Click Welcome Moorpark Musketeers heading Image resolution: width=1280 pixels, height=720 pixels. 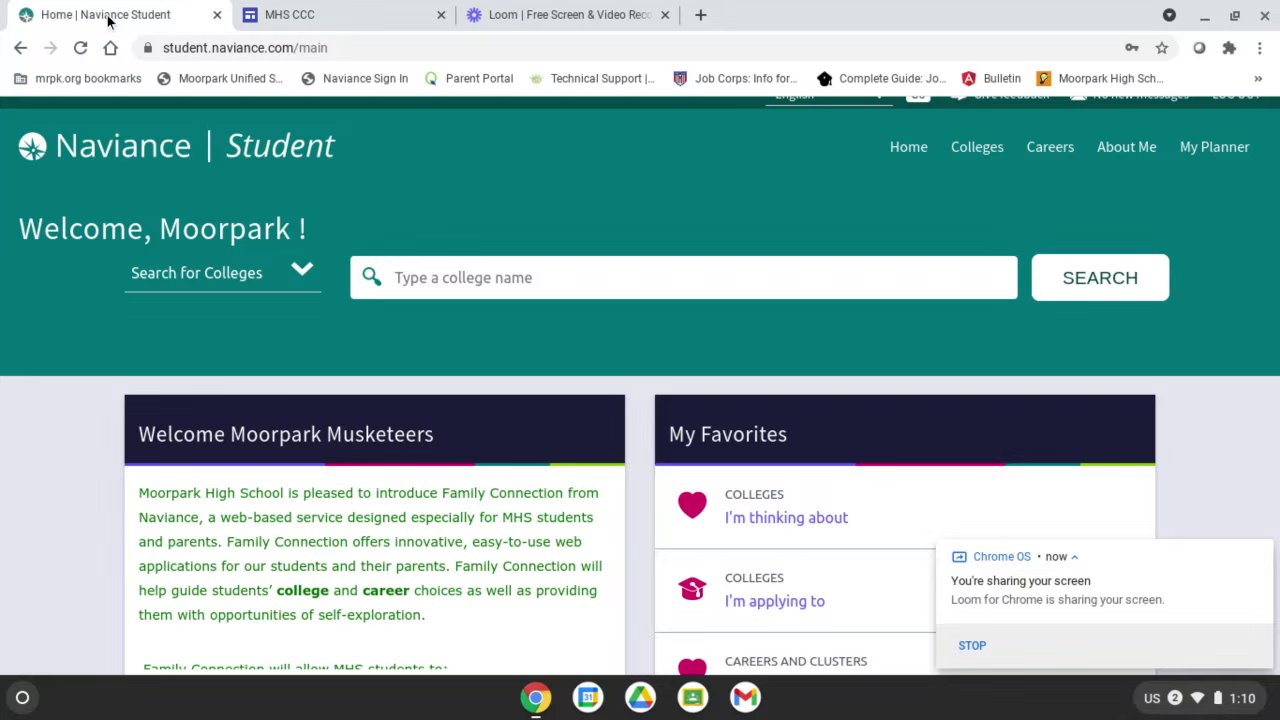coord(286,434)
